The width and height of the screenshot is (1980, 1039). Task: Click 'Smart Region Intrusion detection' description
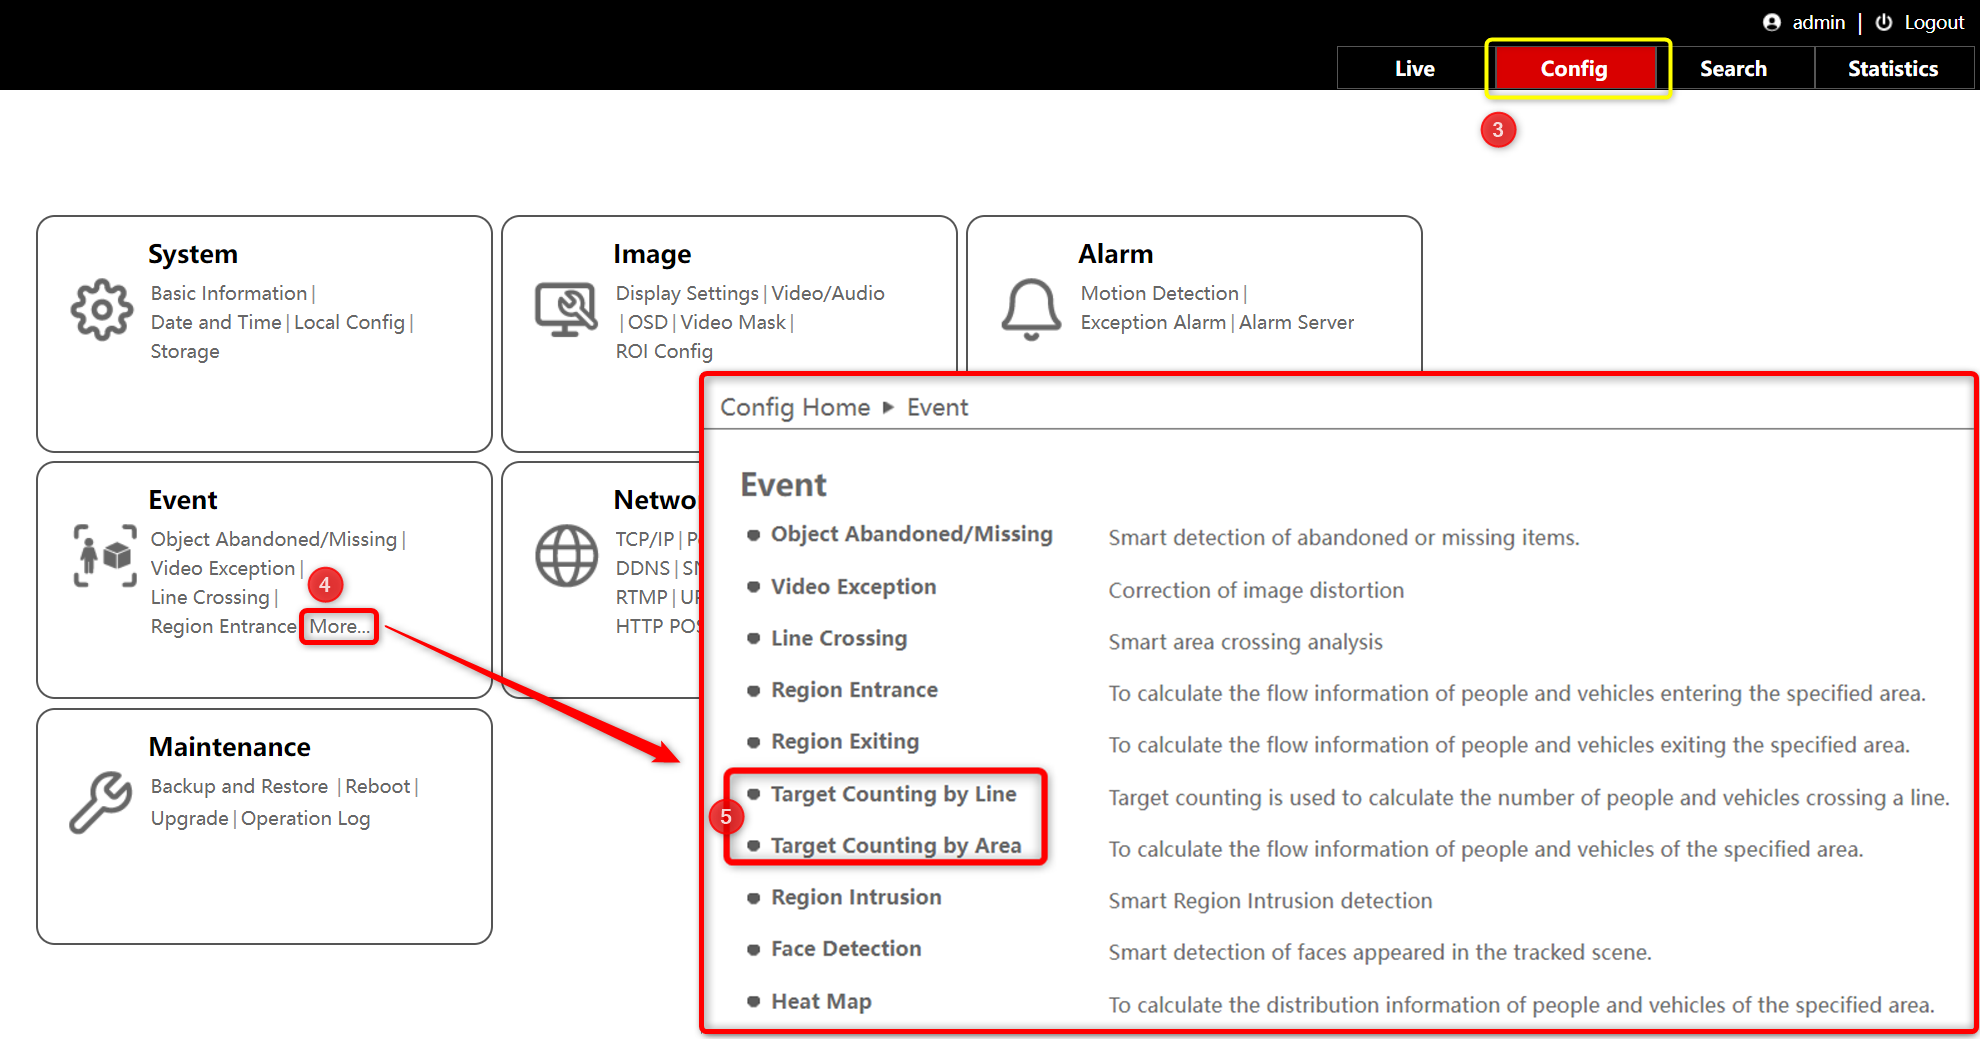point(1270,901)
